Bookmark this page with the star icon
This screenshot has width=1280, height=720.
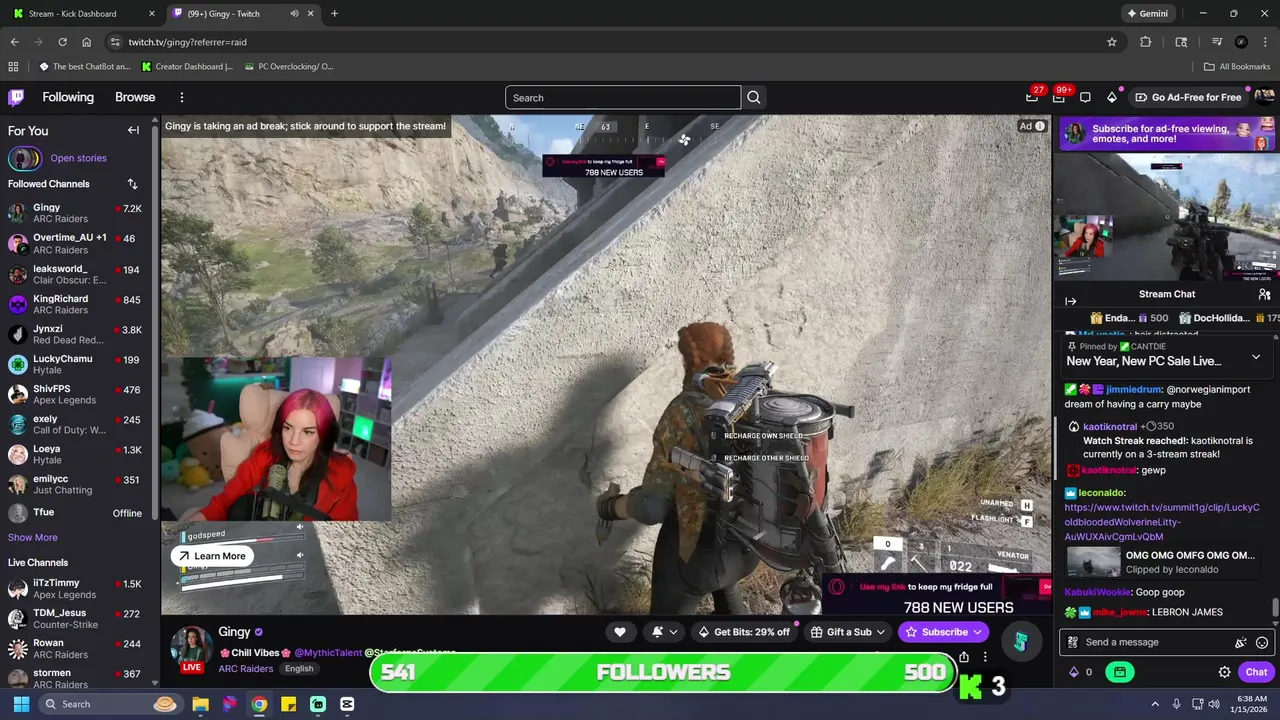[x=1111, y=42]
